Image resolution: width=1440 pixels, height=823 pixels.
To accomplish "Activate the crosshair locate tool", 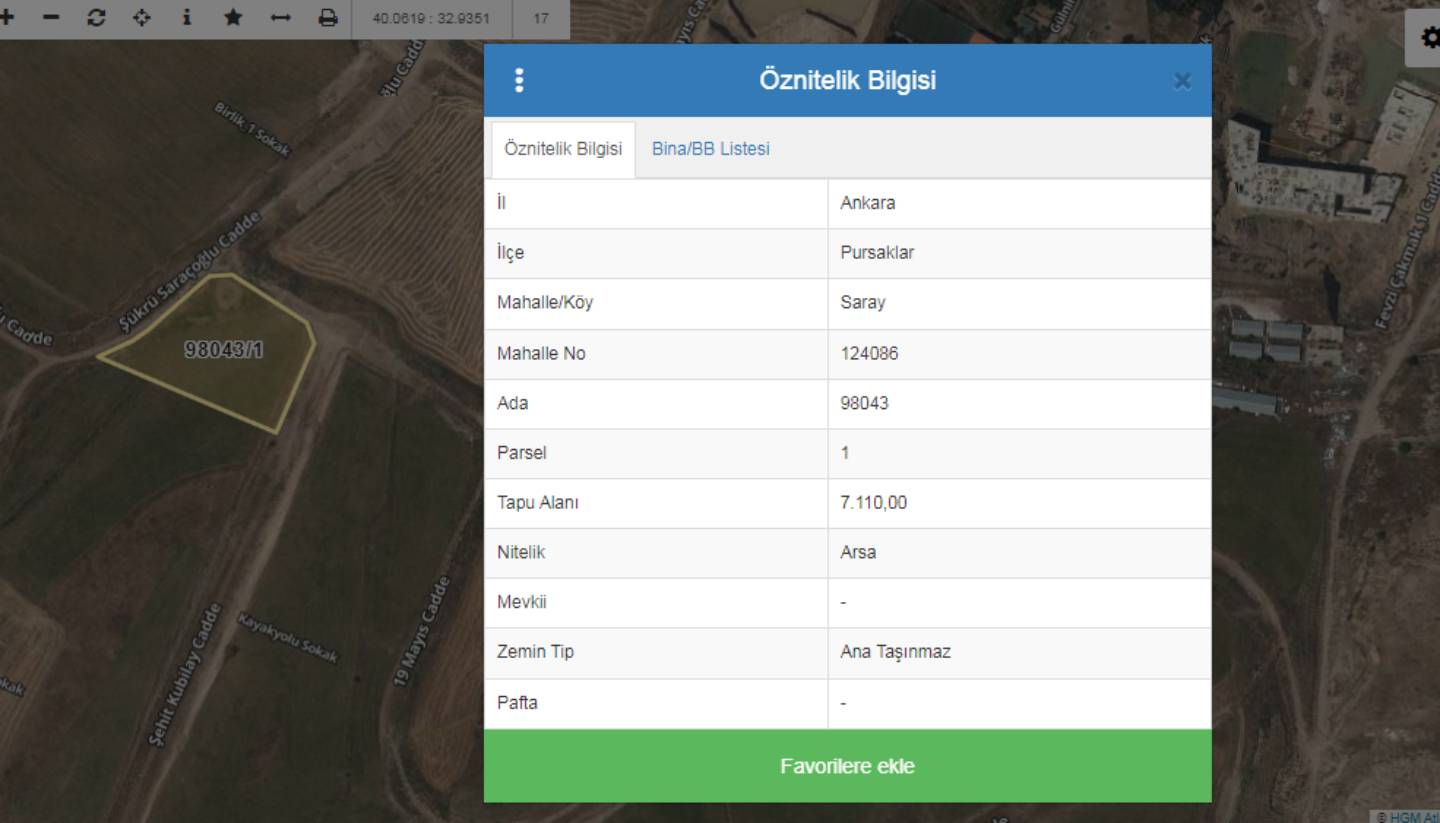I will click(x=142, y=18).
